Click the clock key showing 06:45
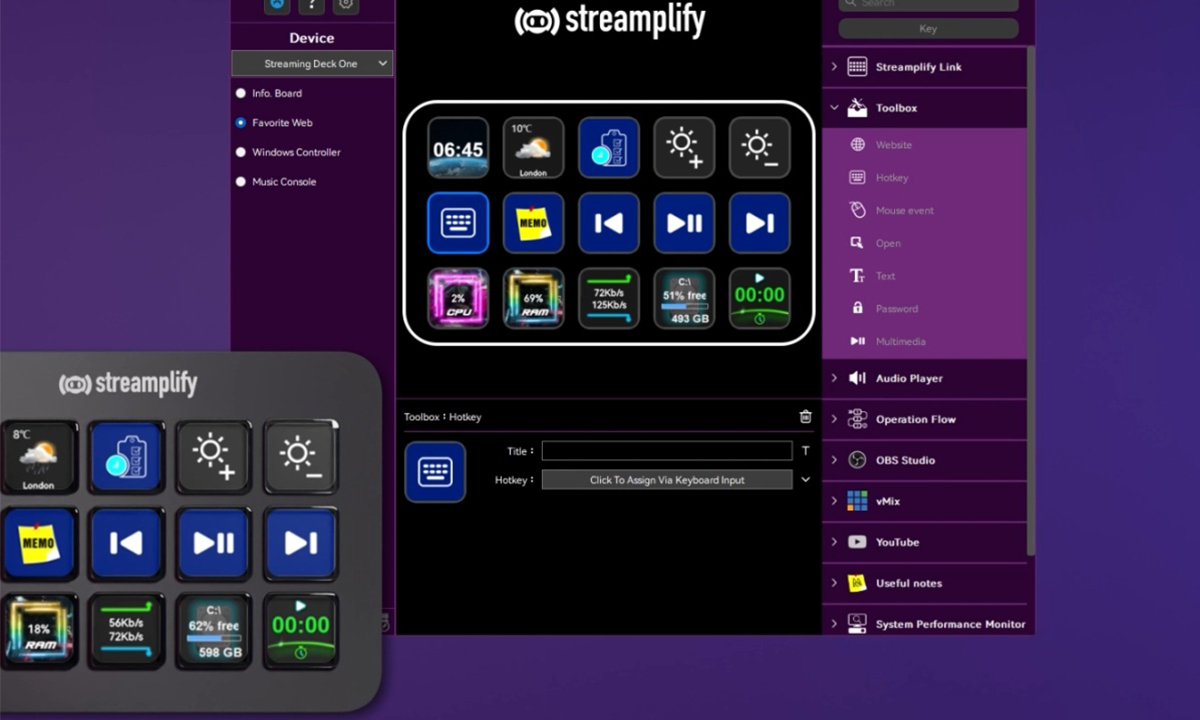Image resolution: width=1200 pixels, height=720 pixels. click(458, 148)
